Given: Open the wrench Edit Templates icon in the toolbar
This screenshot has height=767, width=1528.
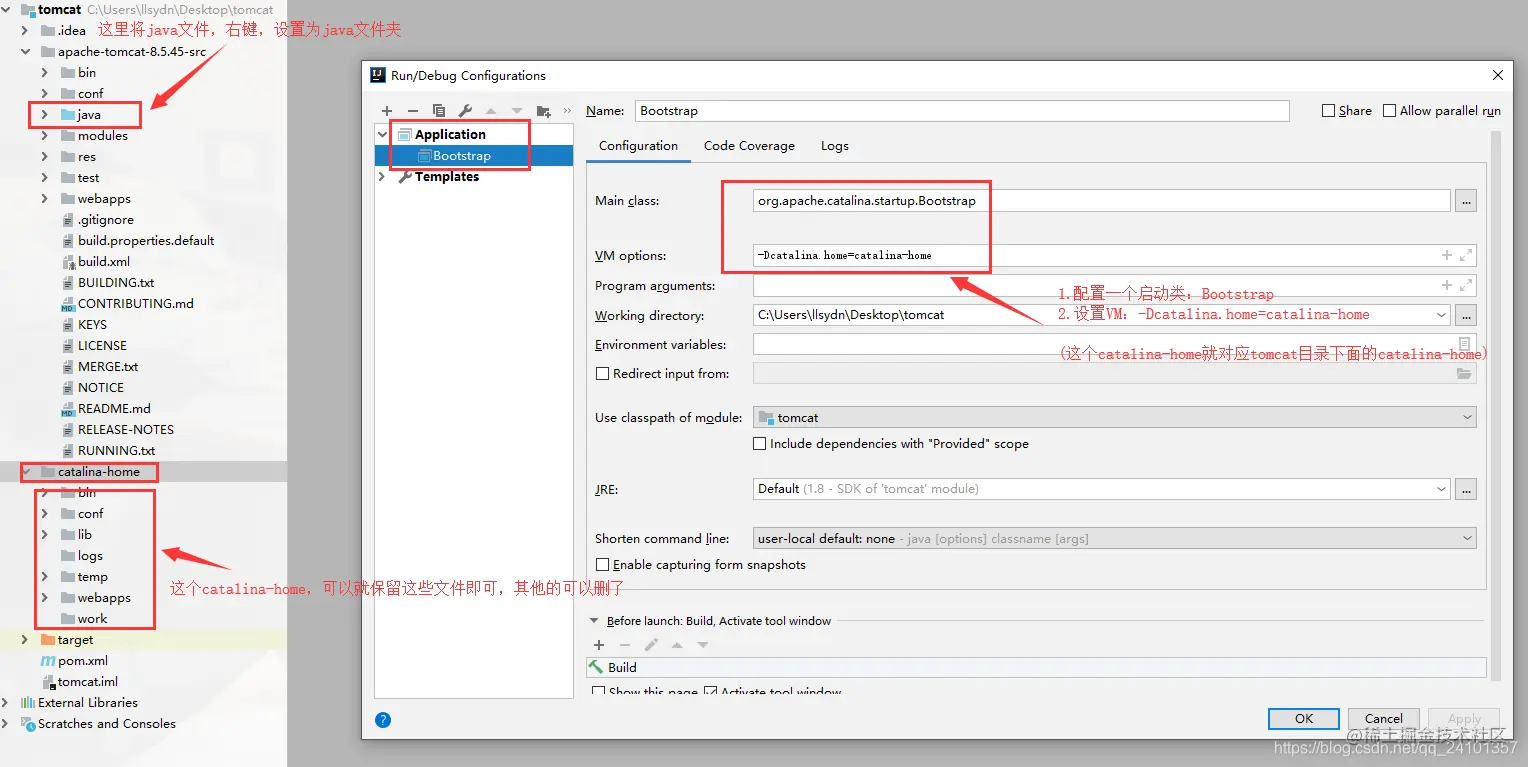Looking at the screenshot, I should point(465,111).
